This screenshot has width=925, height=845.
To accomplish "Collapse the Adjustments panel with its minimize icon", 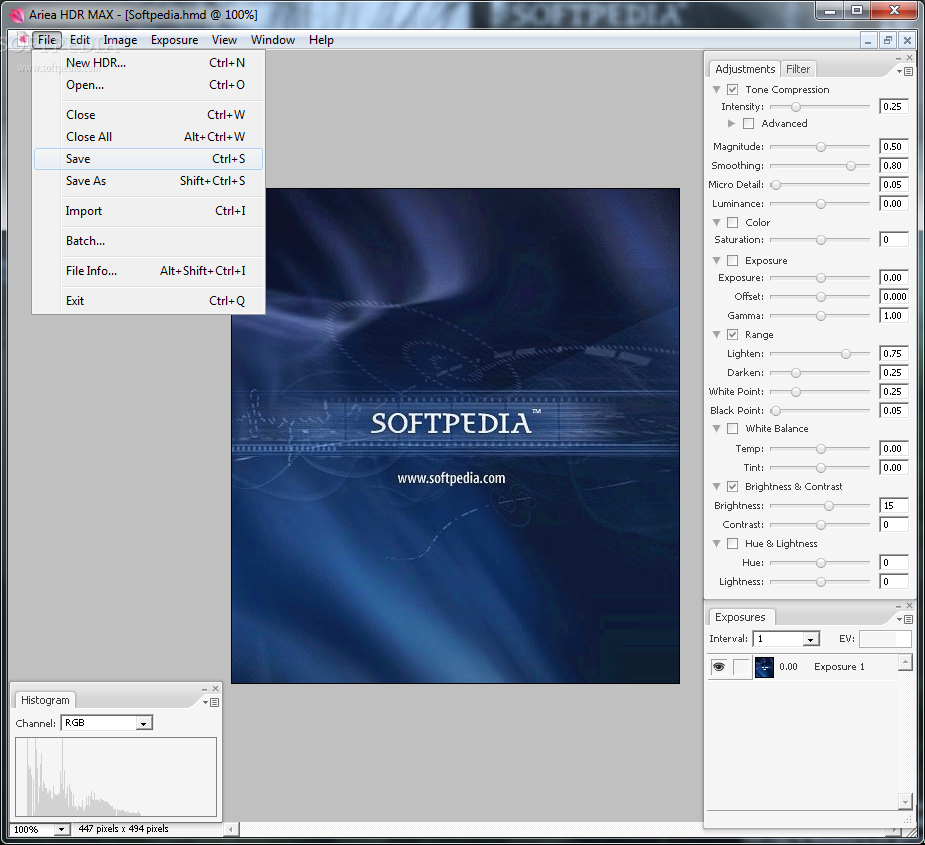I will click(x=898, y=58).
